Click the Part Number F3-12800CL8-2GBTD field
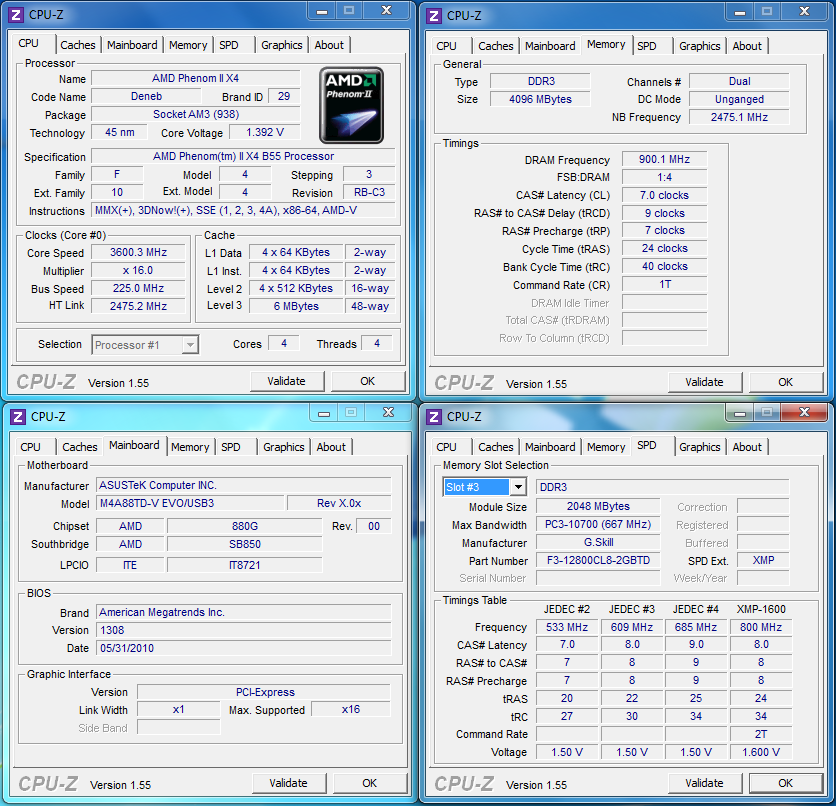 (598, 560)
